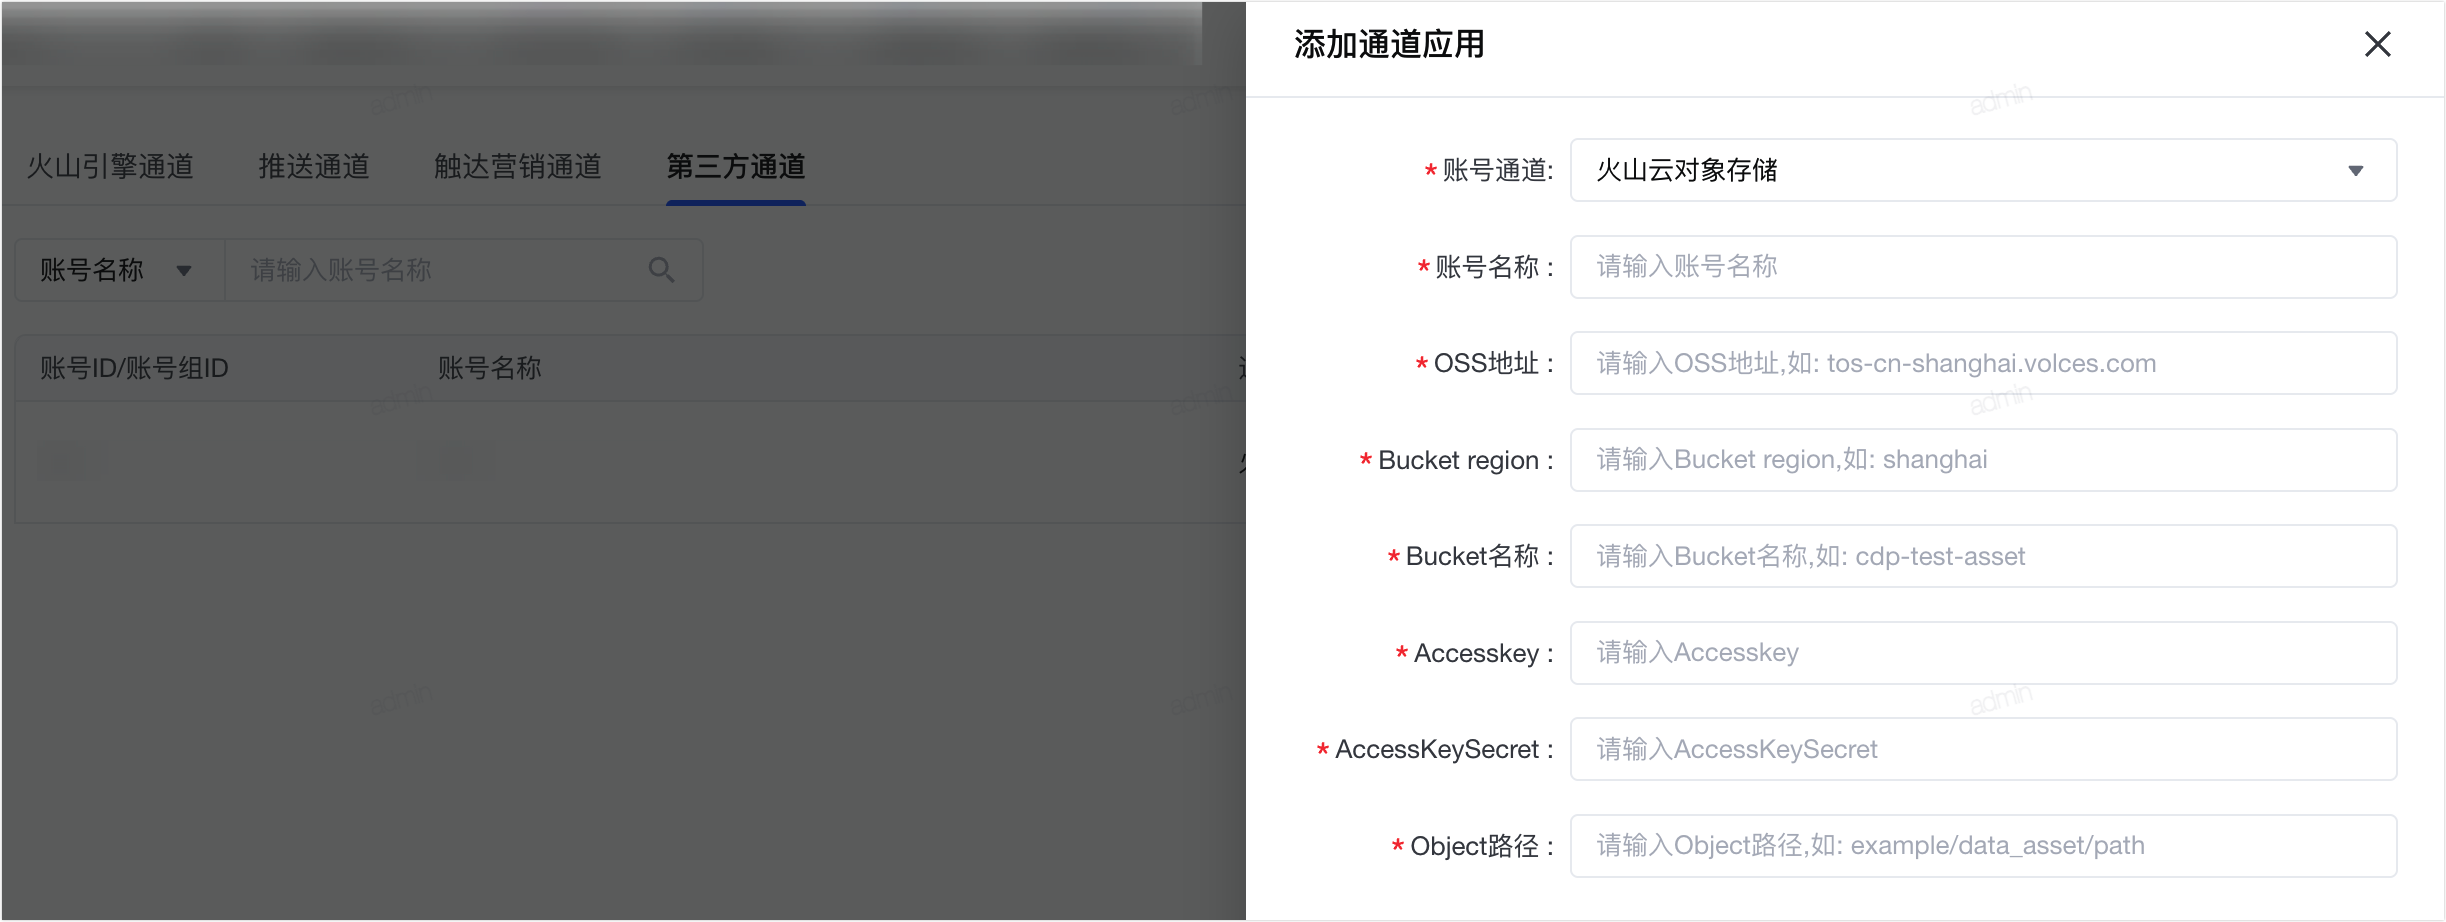Click the OSS地址 field label
Image resolution: width=2446 pixels, height=922 pixels.
pos(1486,363)
